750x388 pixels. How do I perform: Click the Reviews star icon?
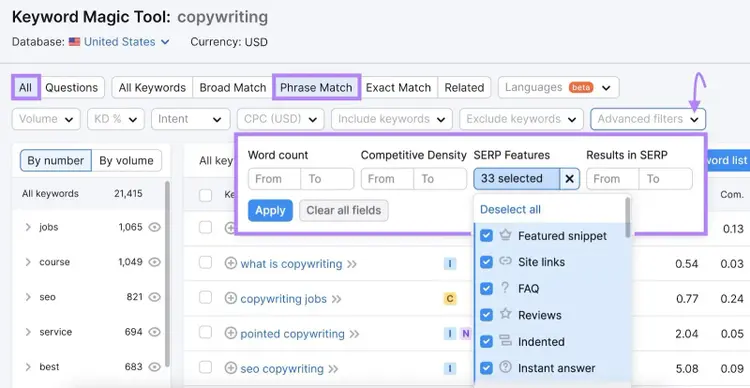(506, 314)
